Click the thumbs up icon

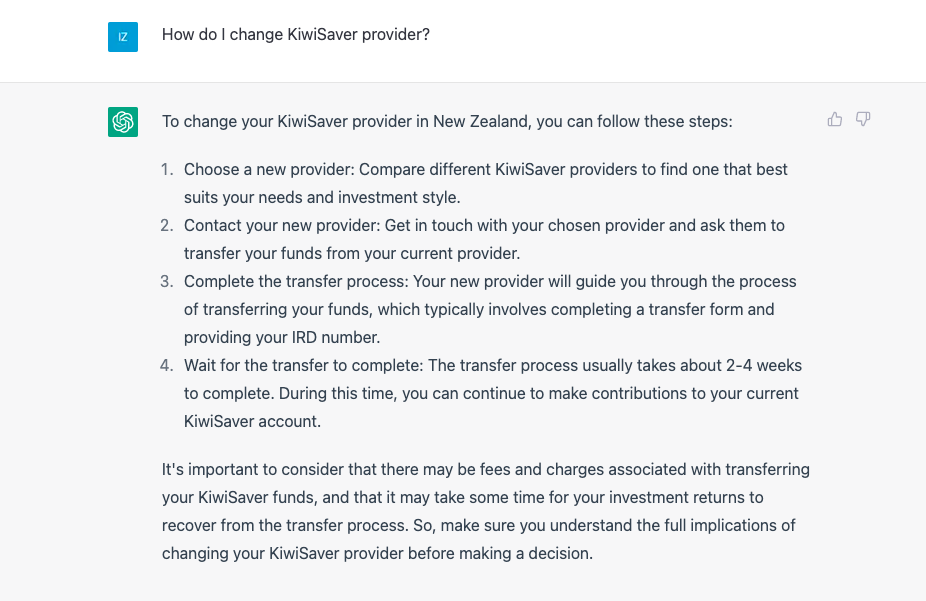click(x=834, y=119)
